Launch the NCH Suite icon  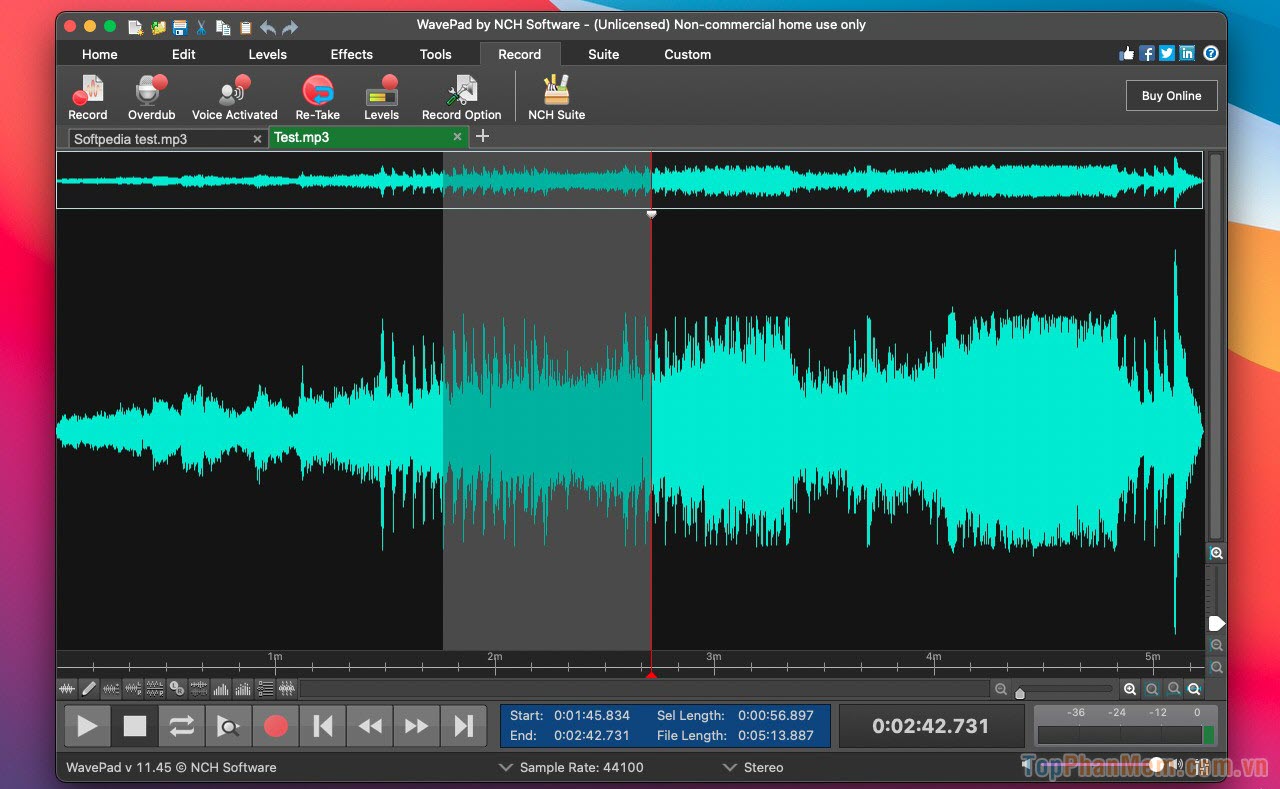(556, 98)
